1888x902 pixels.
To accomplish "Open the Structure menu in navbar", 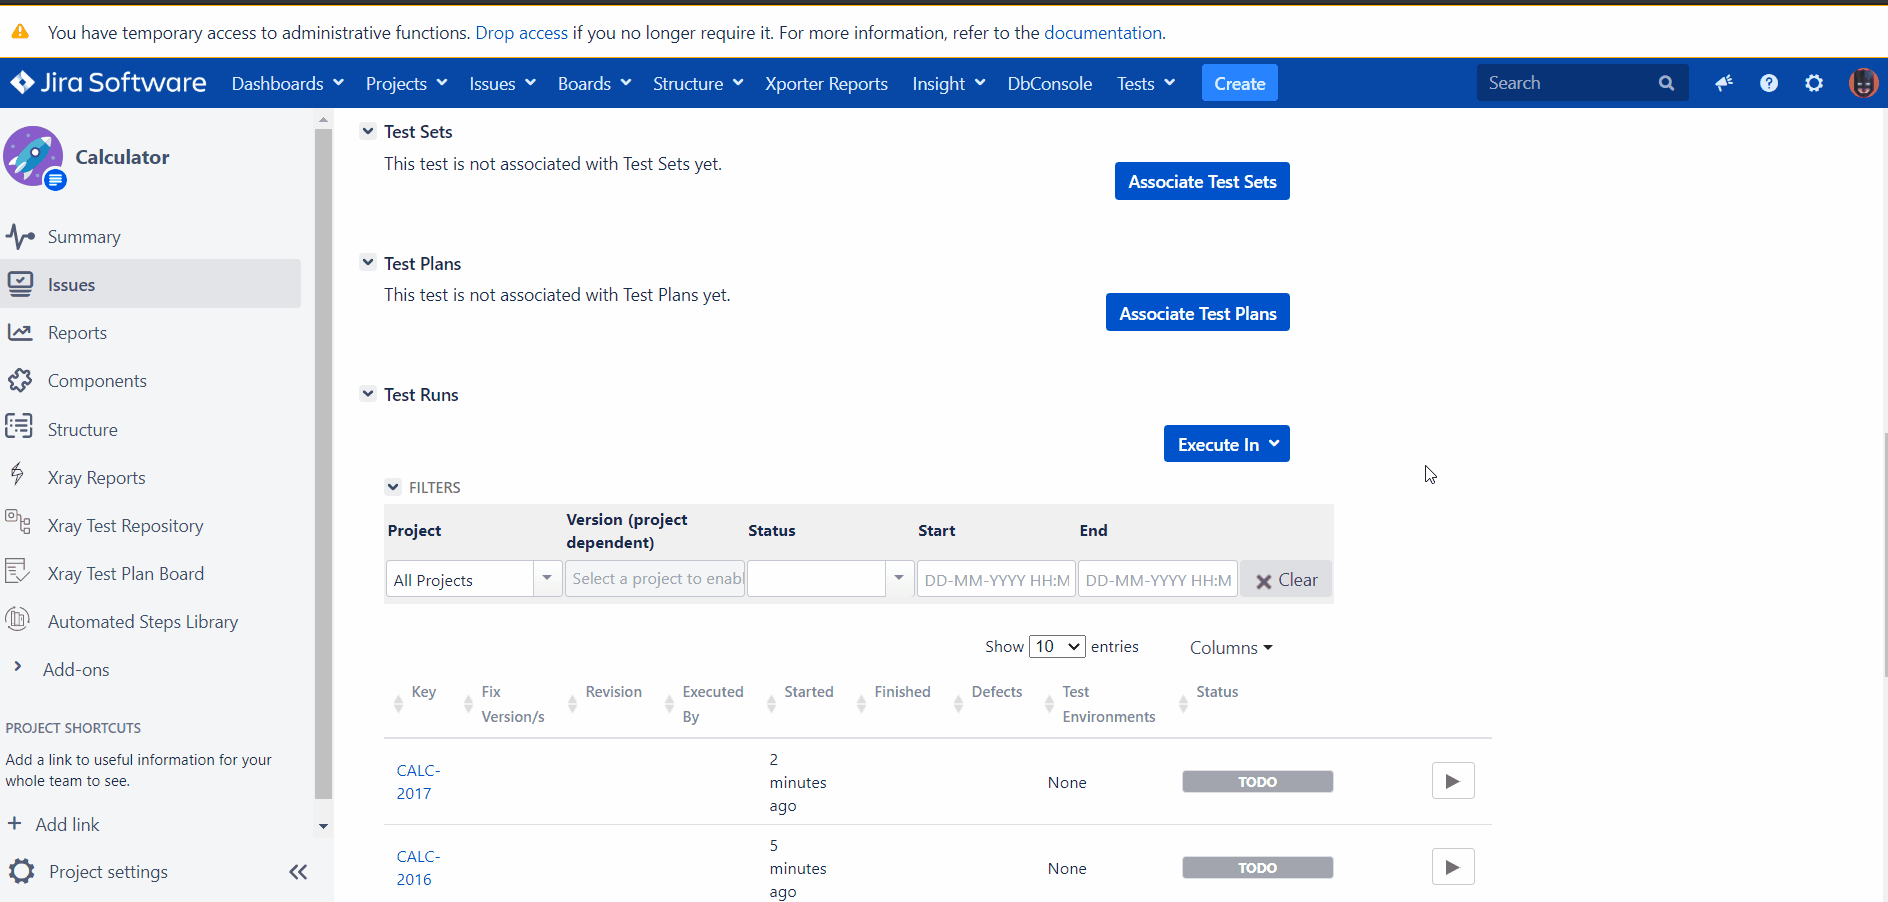I will 697,84.
